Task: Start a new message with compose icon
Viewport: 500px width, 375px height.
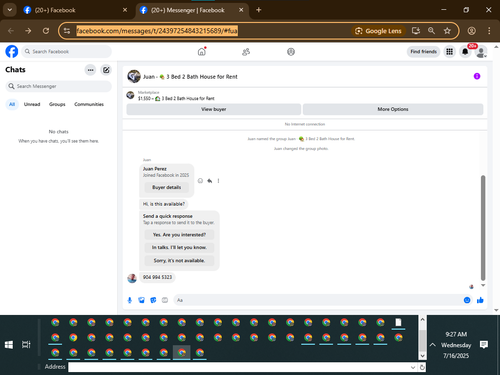Action: tap(106, 70)
